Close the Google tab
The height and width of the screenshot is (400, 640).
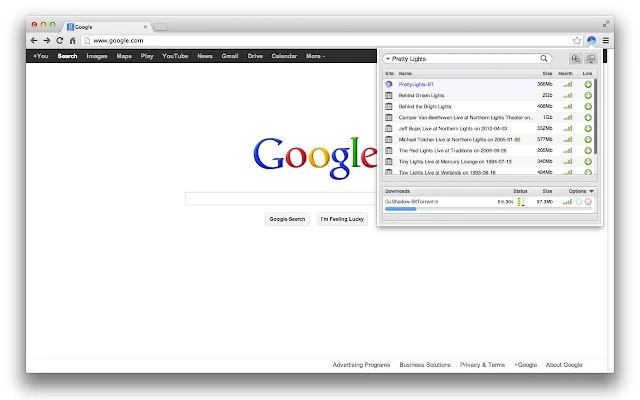[x=145, y=27]
